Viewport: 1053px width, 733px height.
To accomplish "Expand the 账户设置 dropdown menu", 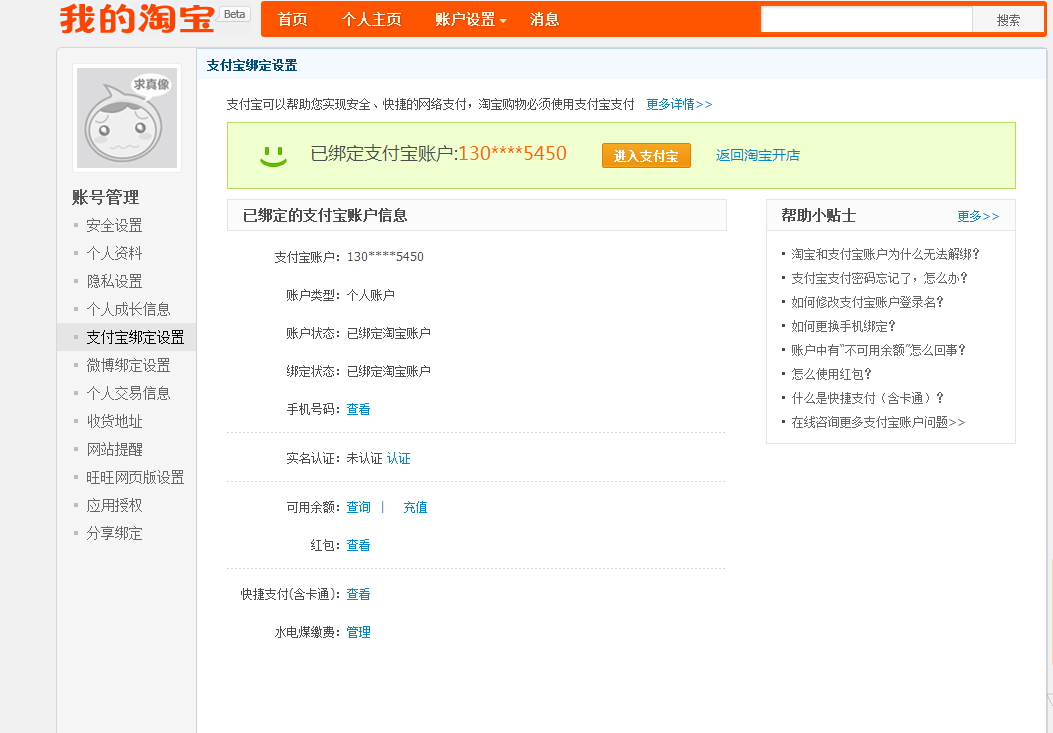I will (x=470, y=19).
